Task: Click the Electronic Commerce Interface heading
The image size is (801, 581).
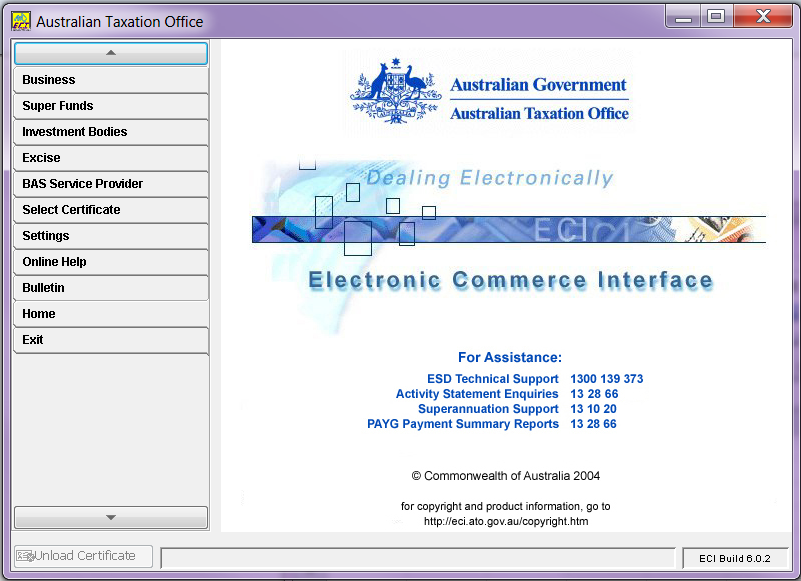Action: click(x=510, y=280)
